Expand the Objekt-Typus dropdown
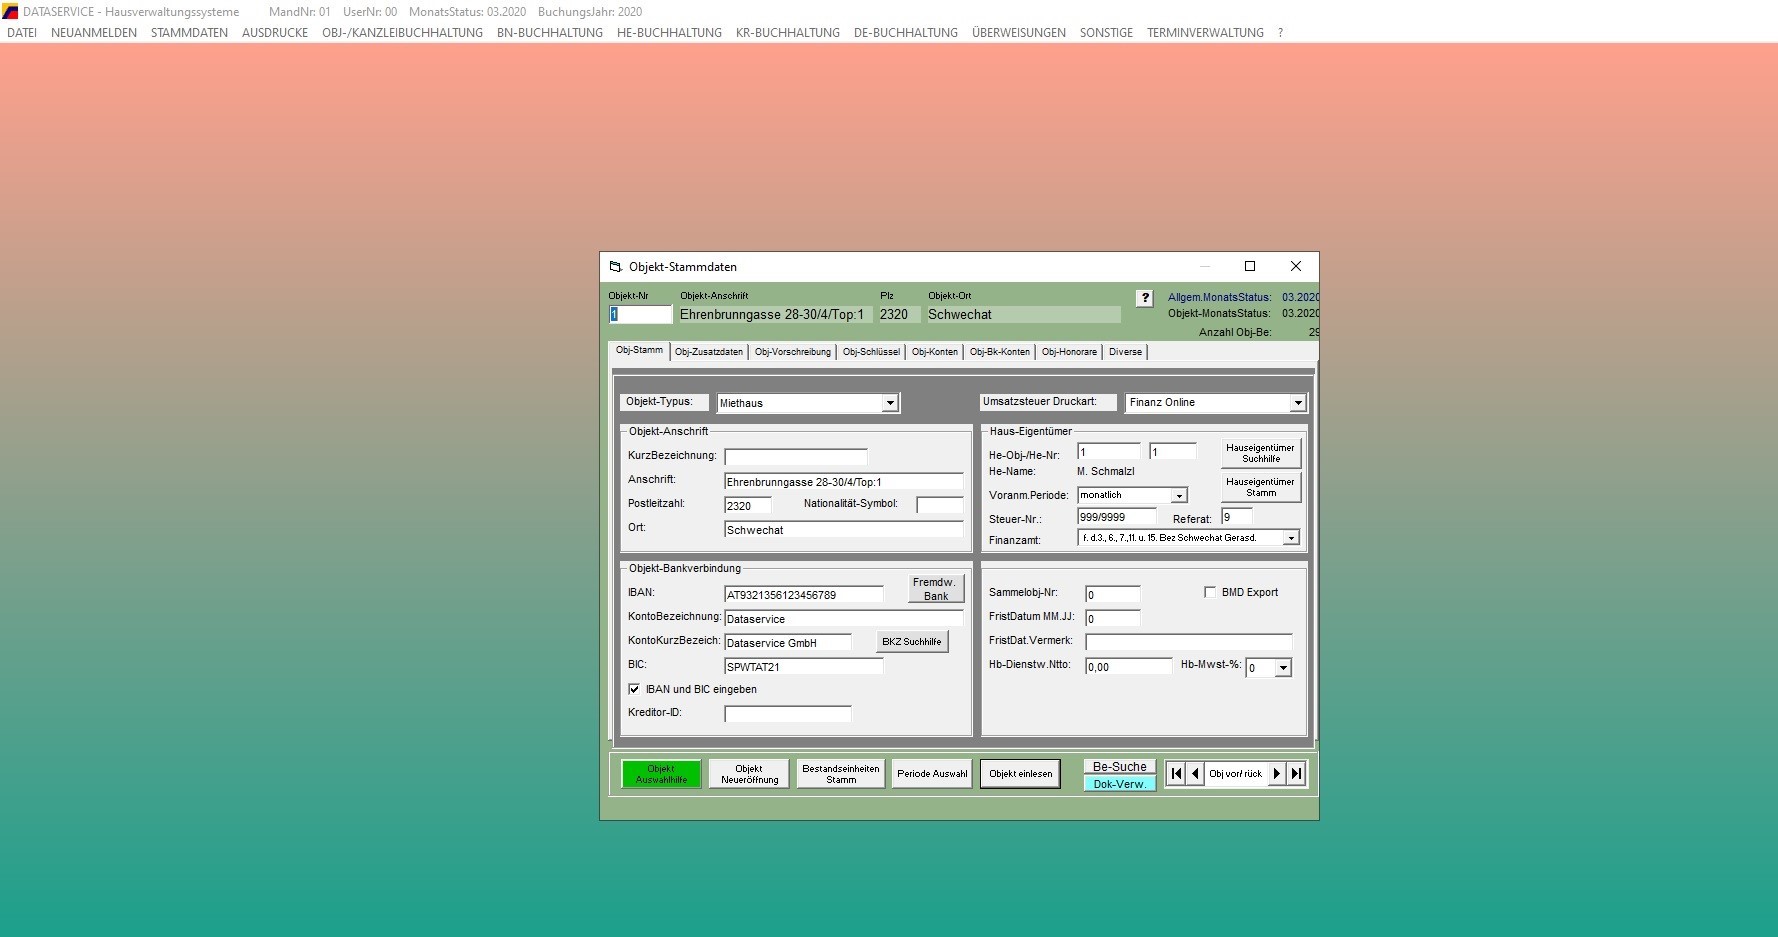Viewport: 1778px width, 937px height. pyautogui.click(x=889, y=403)
